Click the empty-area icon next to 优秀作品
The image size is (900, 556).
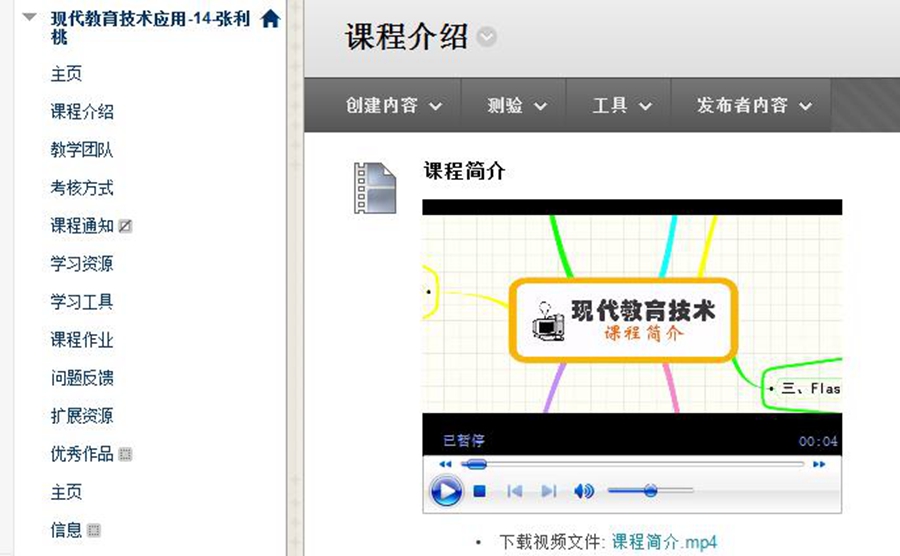(x=125, y=454)
